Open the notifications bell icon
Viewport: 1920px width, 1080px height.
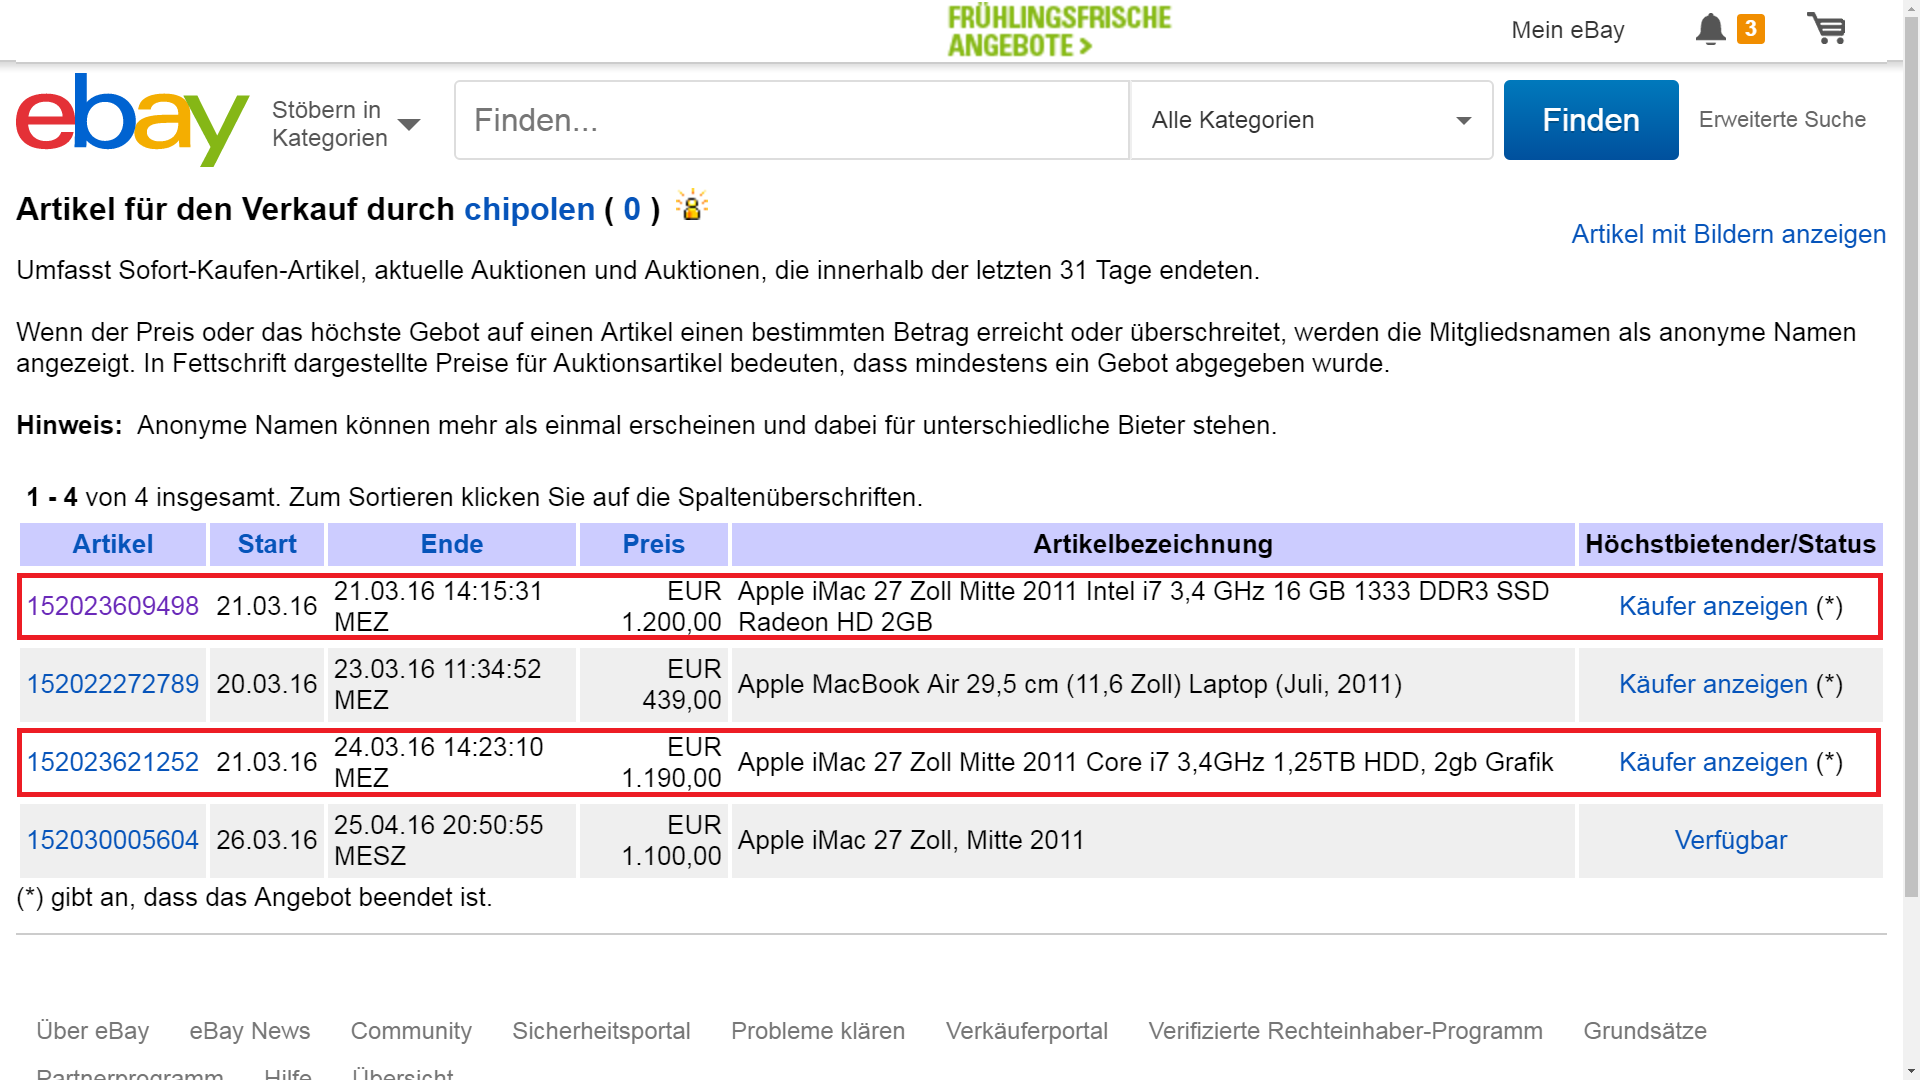point(1710,29)
